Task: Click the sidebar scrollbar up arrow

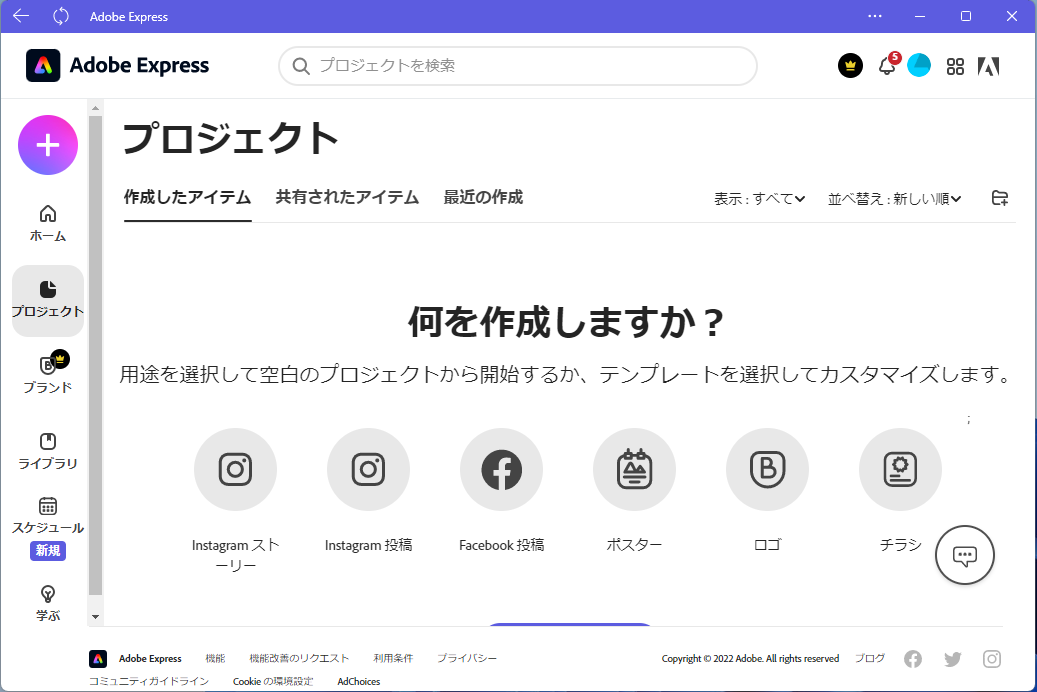Action: coord(95,108)
